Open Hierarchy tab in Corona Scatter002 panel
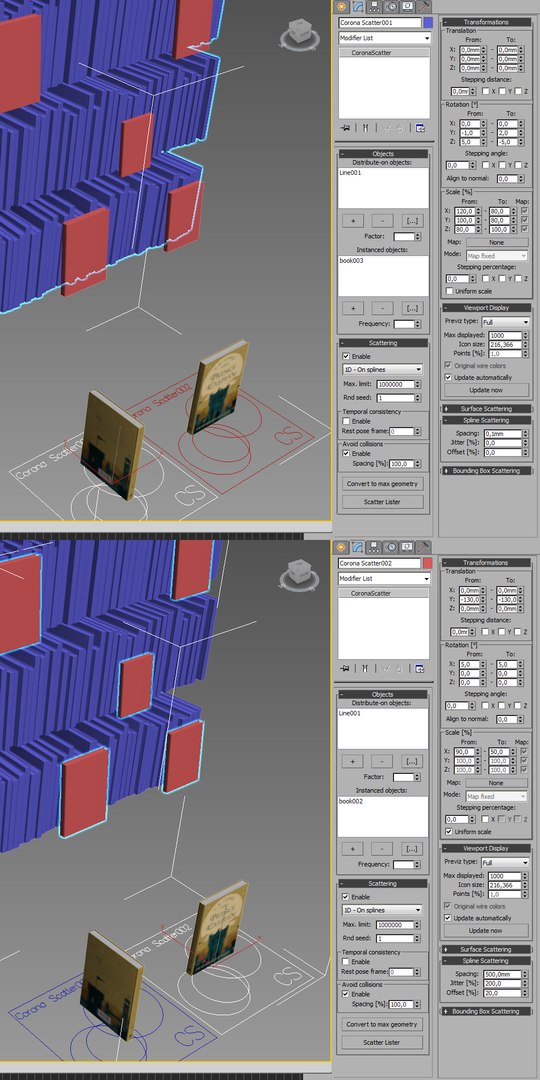Screen dimensions: 540x1080 pos(375,547)
